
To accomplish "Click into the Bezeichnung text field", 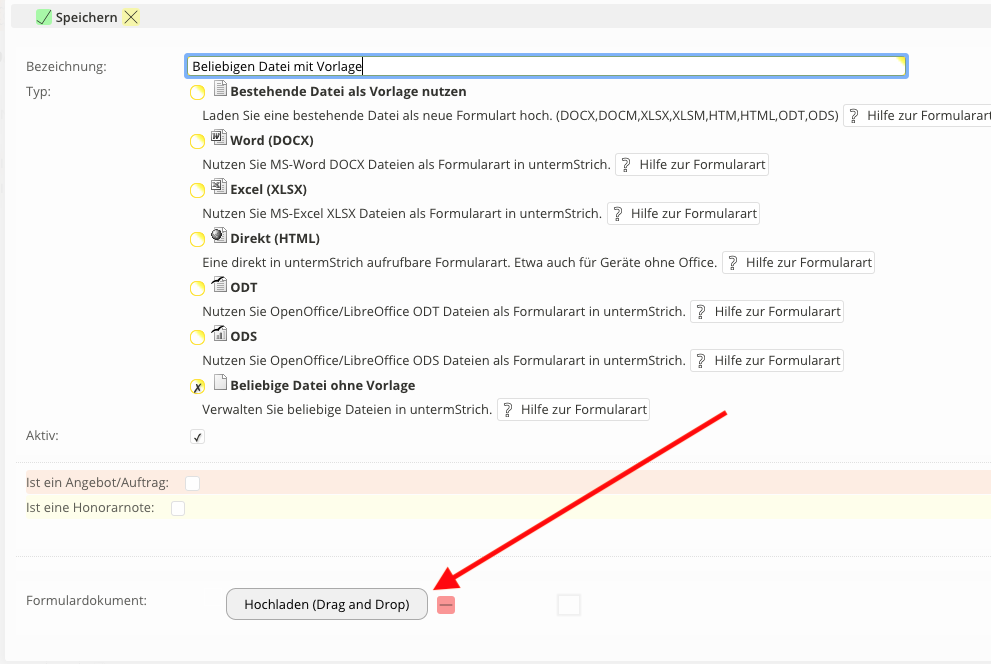I will [545, 66].
